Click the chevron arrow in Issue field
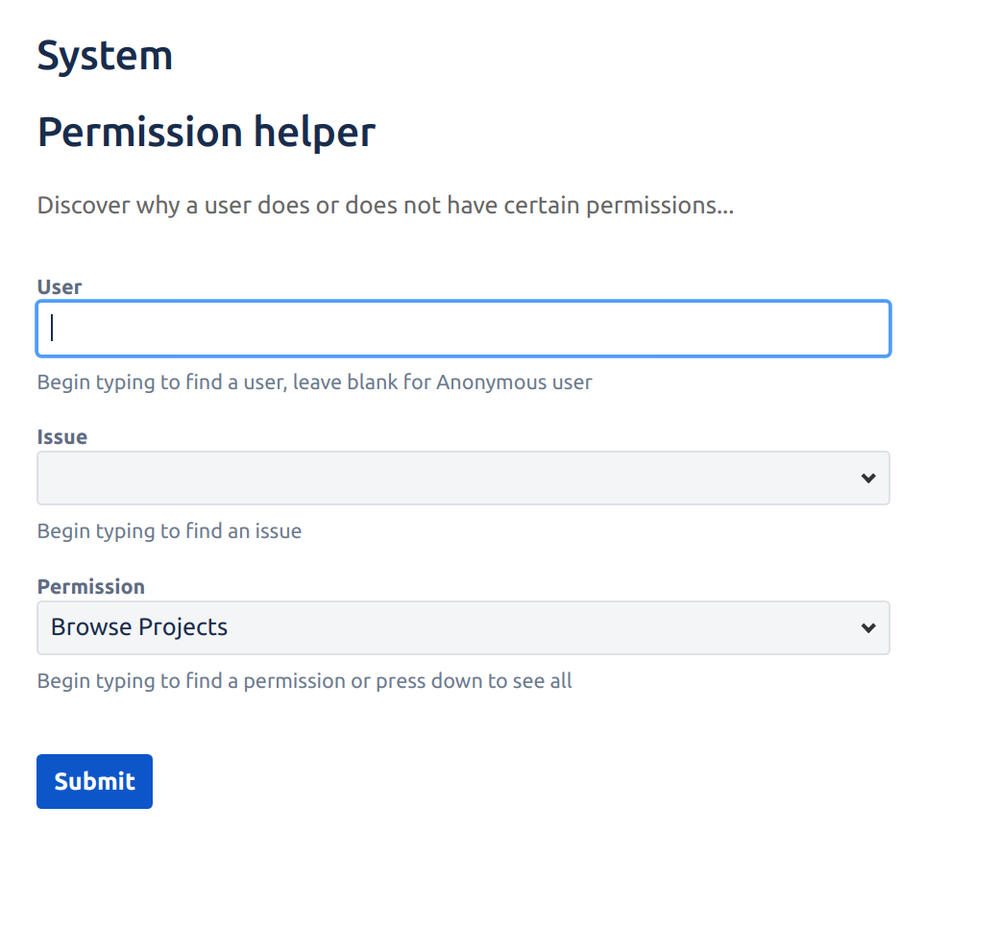Screen dimensions: 999x931 (x=867, y=478)
